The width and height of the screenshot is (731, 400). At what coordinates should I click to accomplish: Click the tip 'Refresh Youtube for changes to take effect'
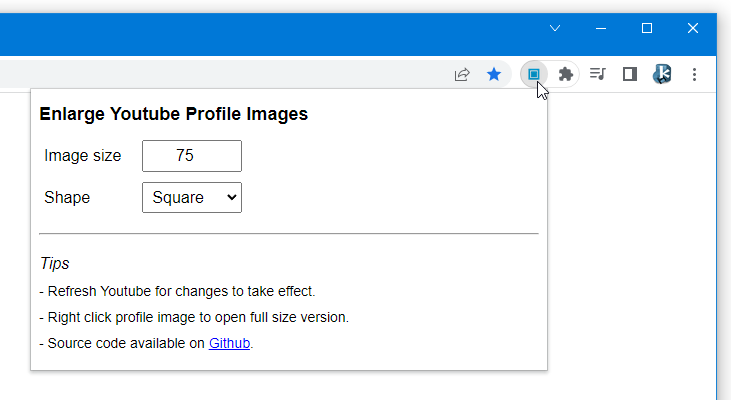[x=177, y=291]
